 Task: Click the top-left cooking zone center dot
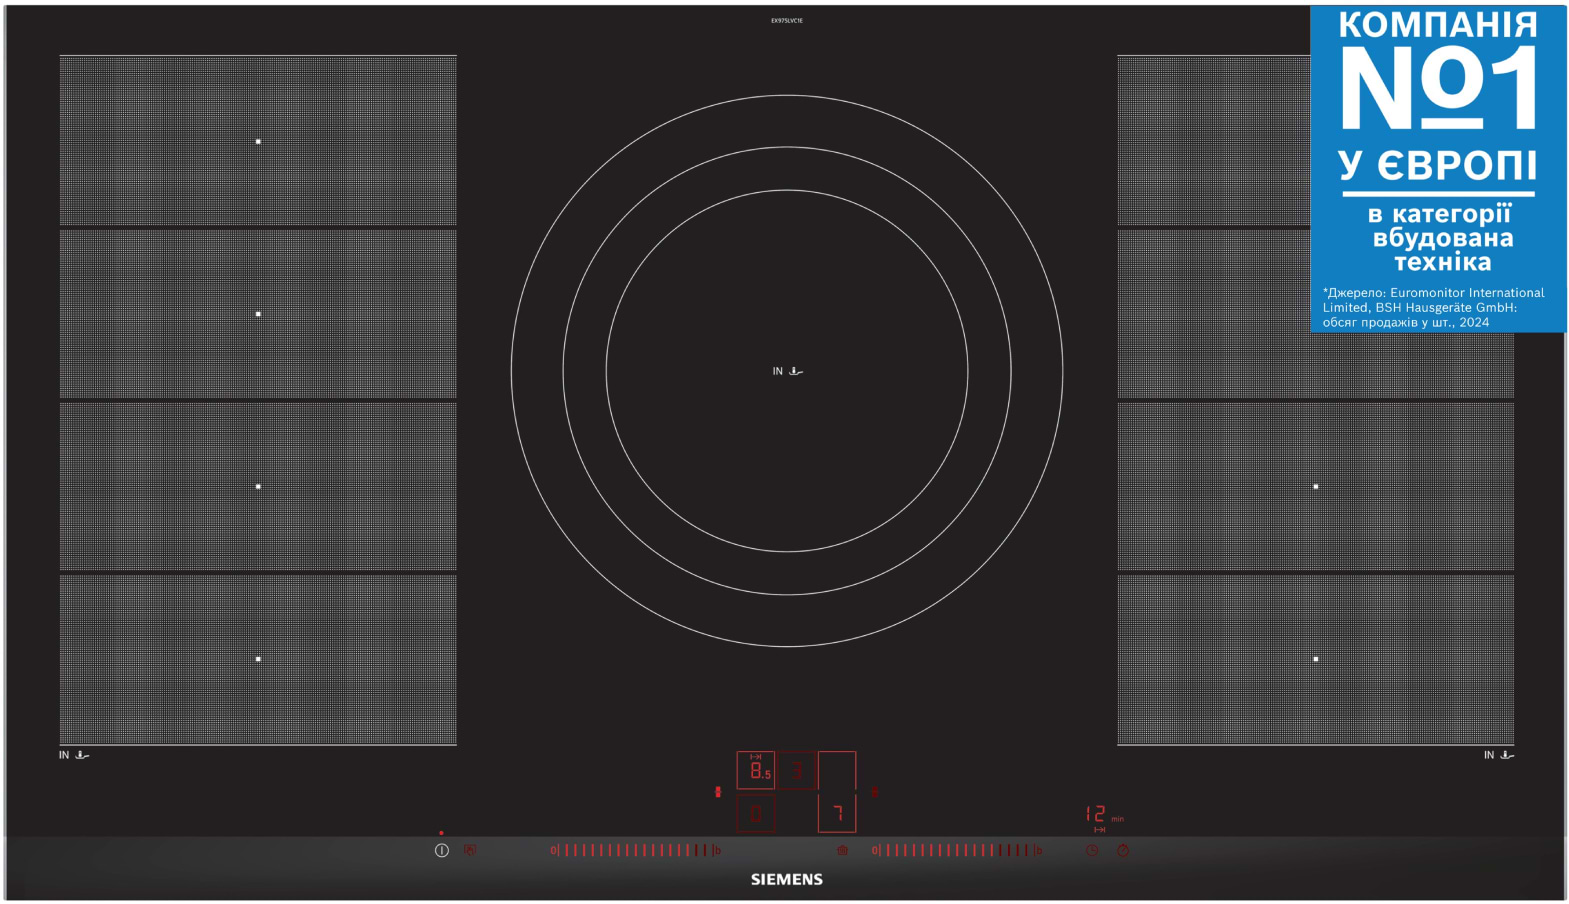pyautogui.click(x=258, y=142)
